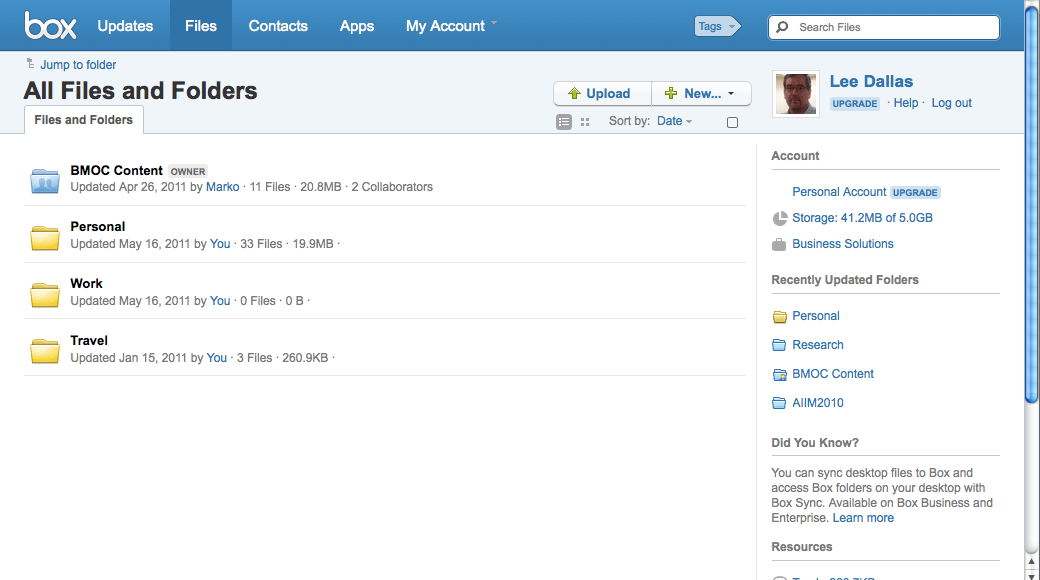
Task: Click the storage pie chart icon
Action: pyautogui.click(x=778, y=217)
